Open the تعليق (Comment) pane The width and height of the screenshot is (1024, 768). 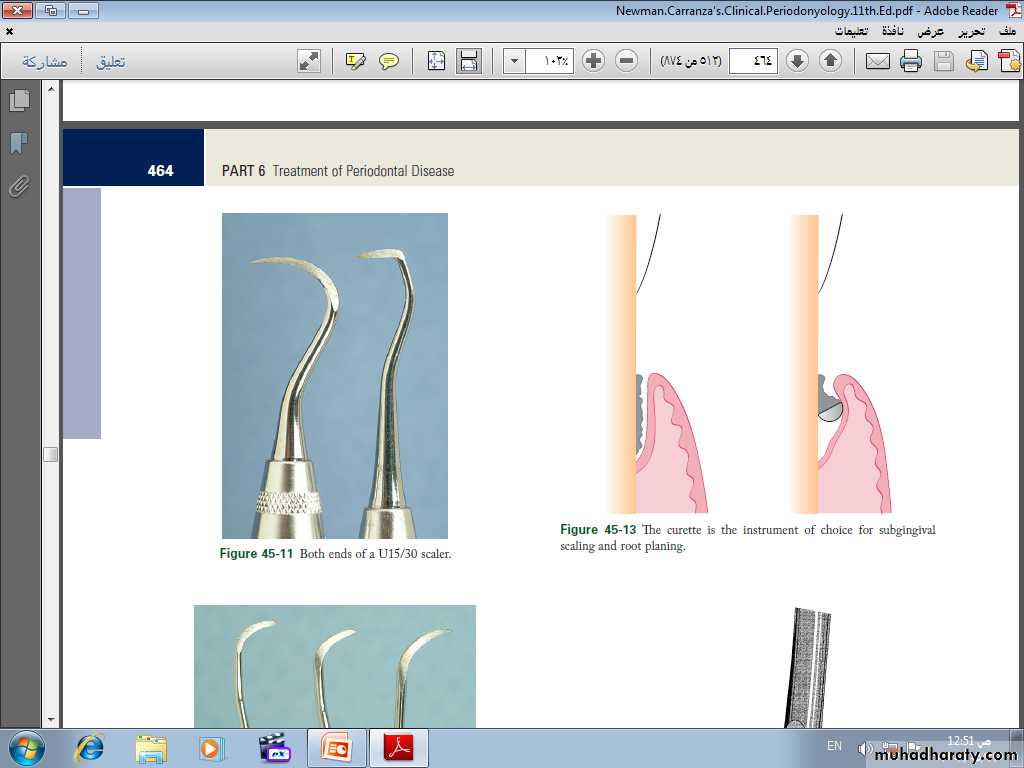point(110,62)
